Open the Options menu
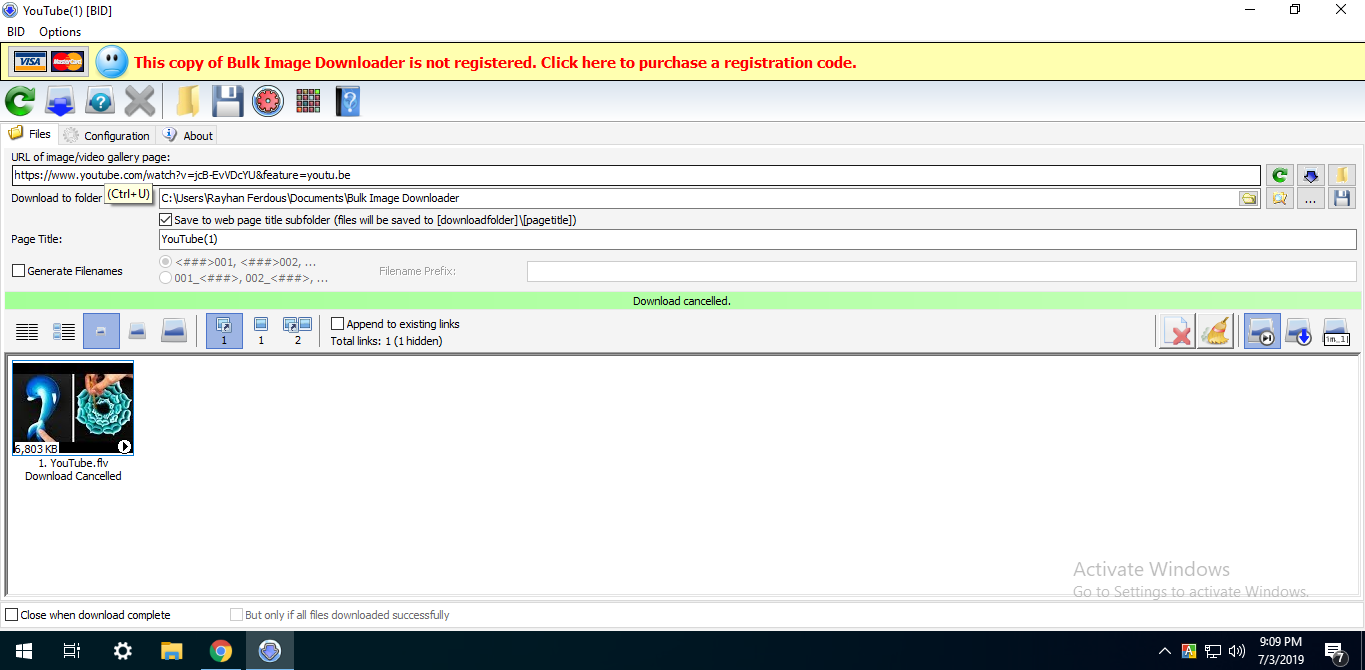1365x670 pixels. click(60, 32)
